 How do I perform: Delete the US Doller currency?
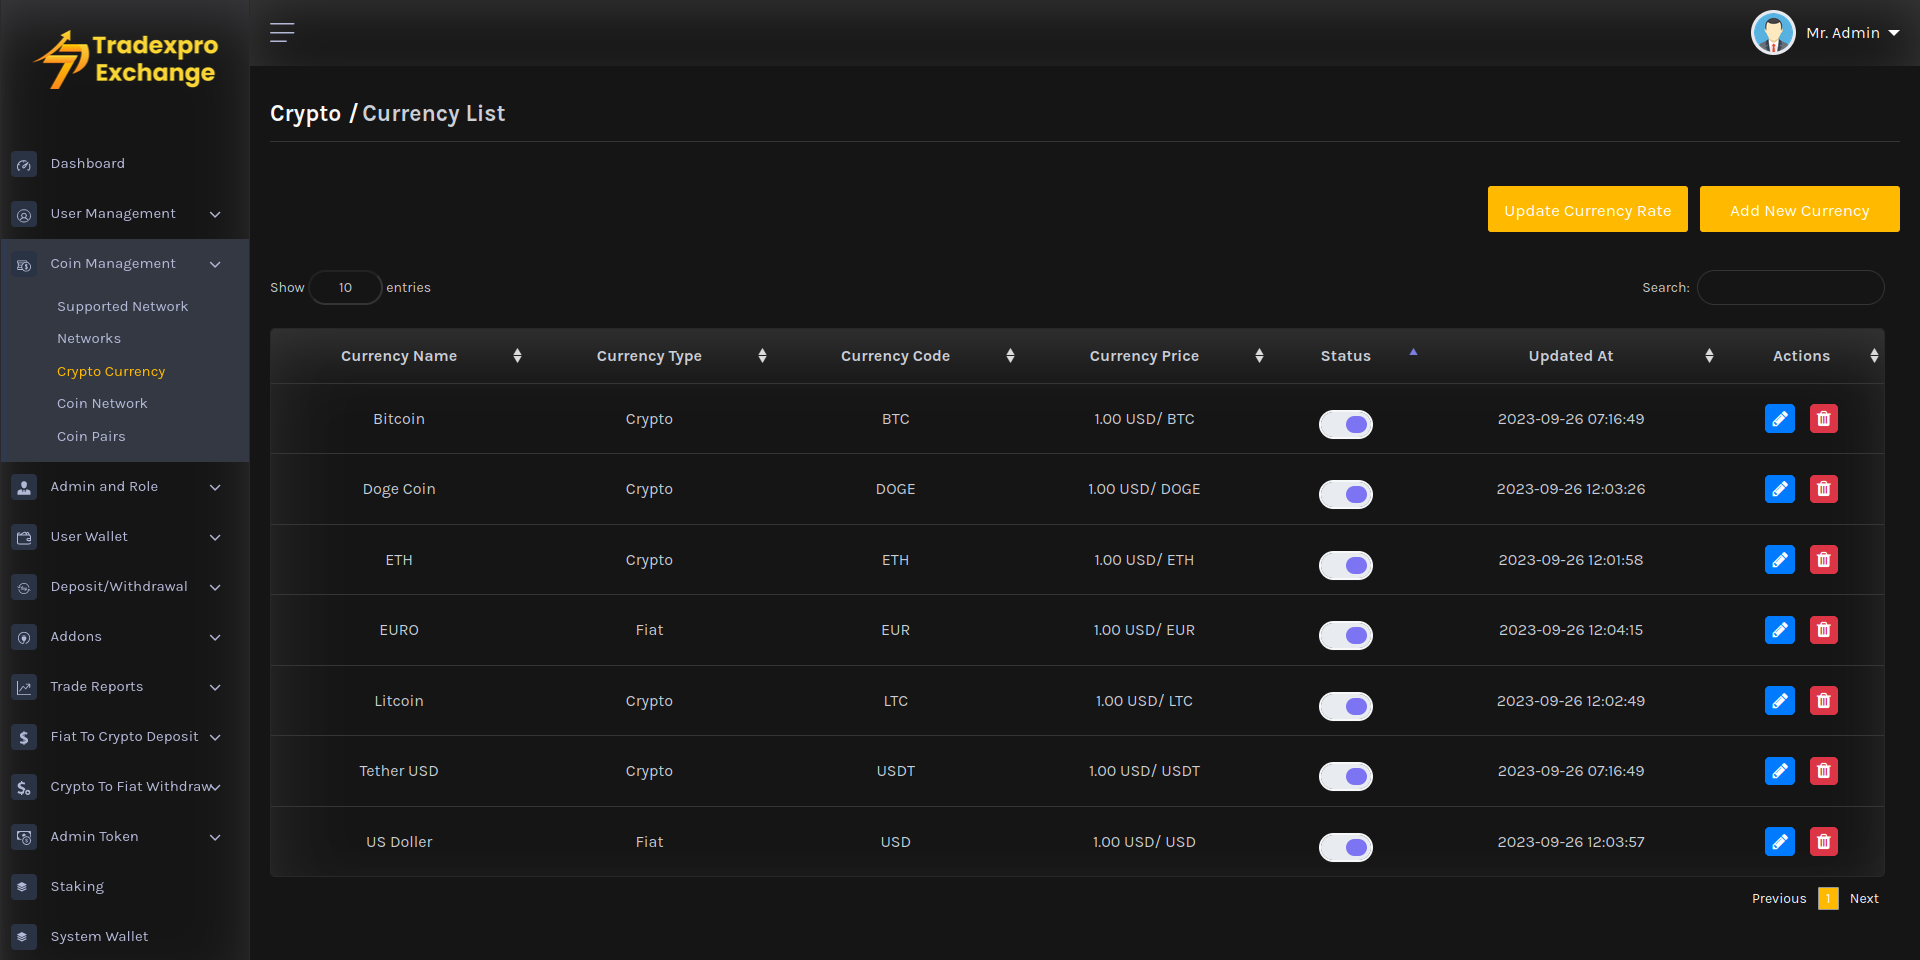pyautogui.click(x=1823, y=842)
